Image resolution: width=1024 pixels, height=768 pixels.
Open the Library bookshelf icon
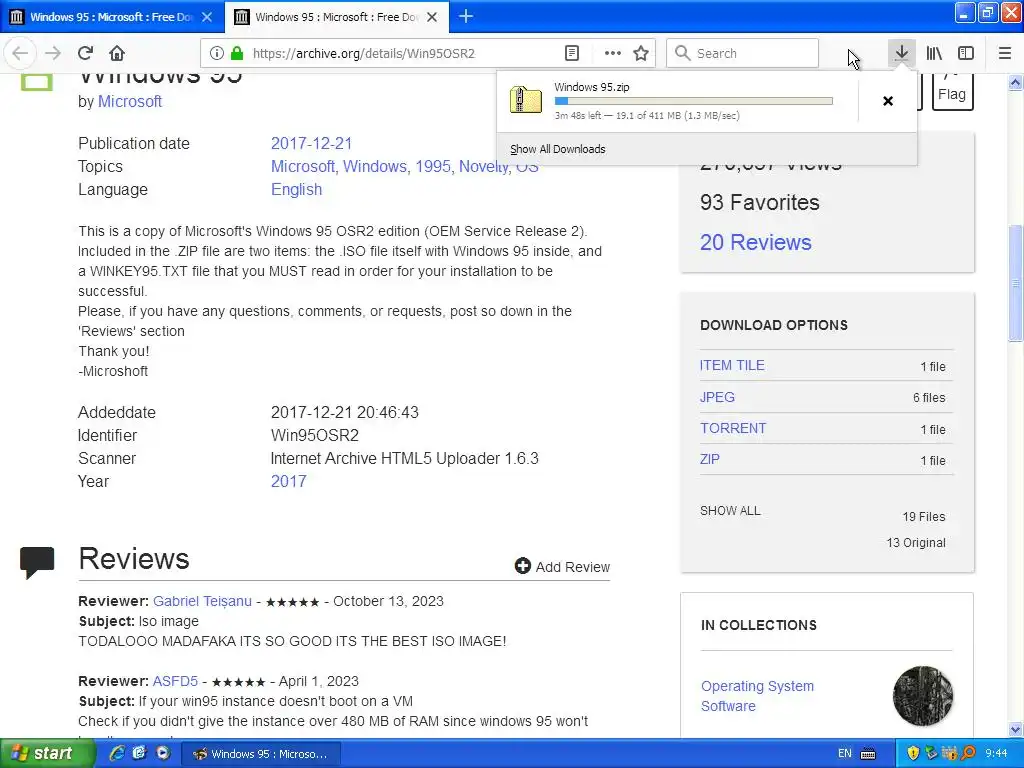click(934, 53)
